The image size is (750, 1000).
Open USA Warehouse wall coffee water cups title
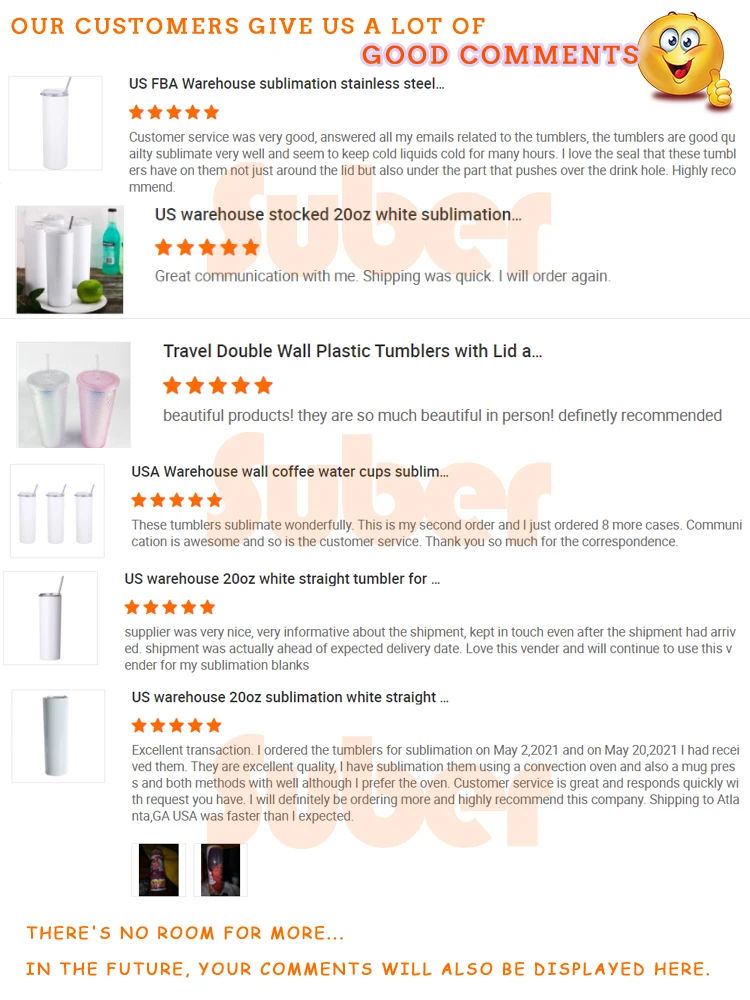tap(290, 472)
